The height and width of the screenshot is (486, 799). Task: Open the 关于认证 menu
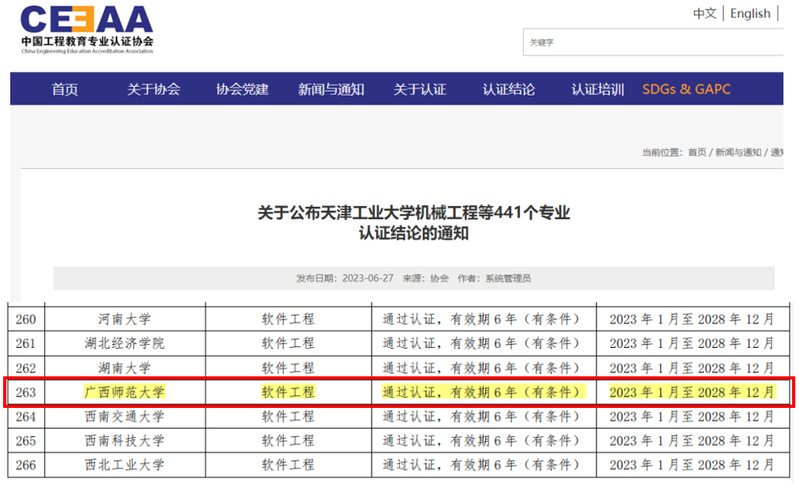pos(420,89)
